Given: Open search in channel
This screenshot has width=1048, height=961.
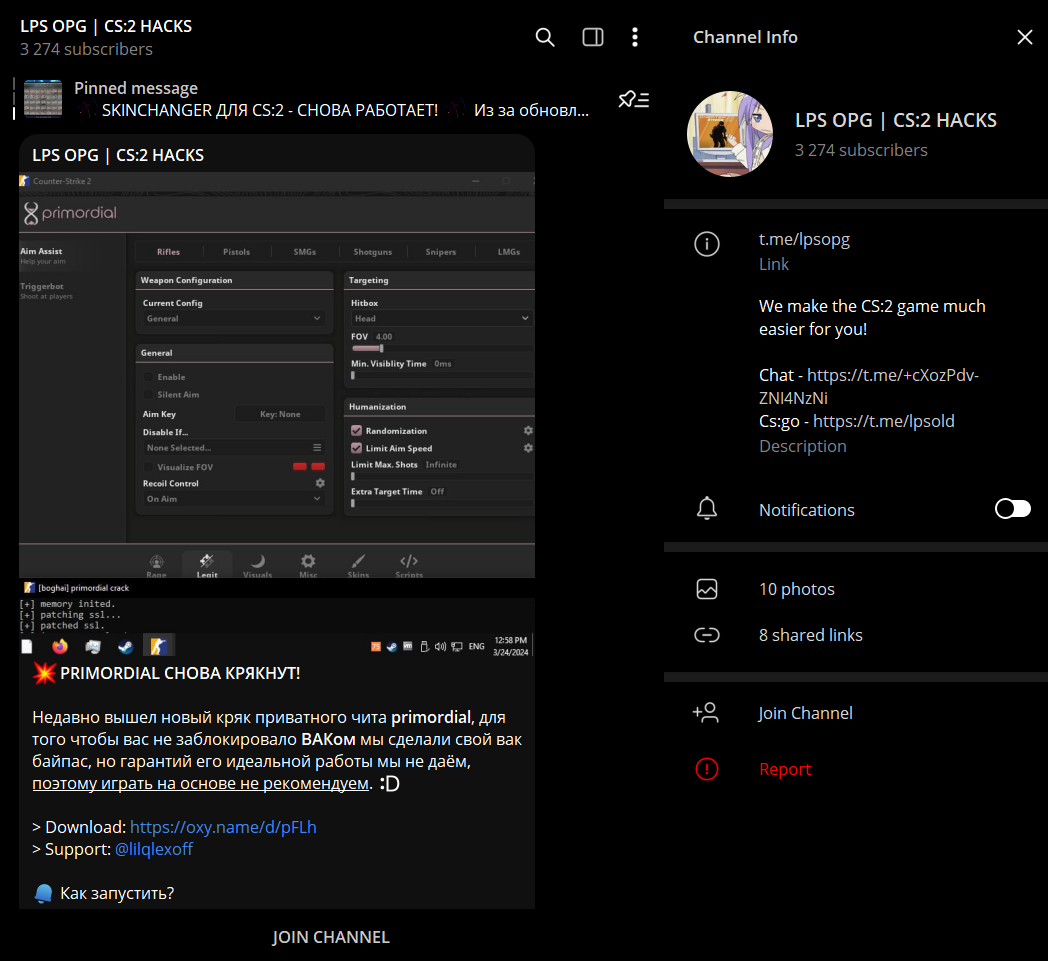Looking at the screenshot, I should click(545, 37).
